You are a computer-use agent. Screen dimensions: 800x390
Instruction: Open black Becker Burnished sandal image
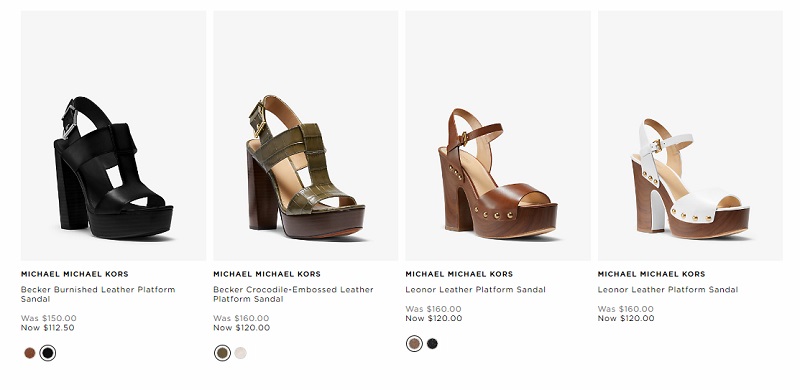[x=113, y=135]
